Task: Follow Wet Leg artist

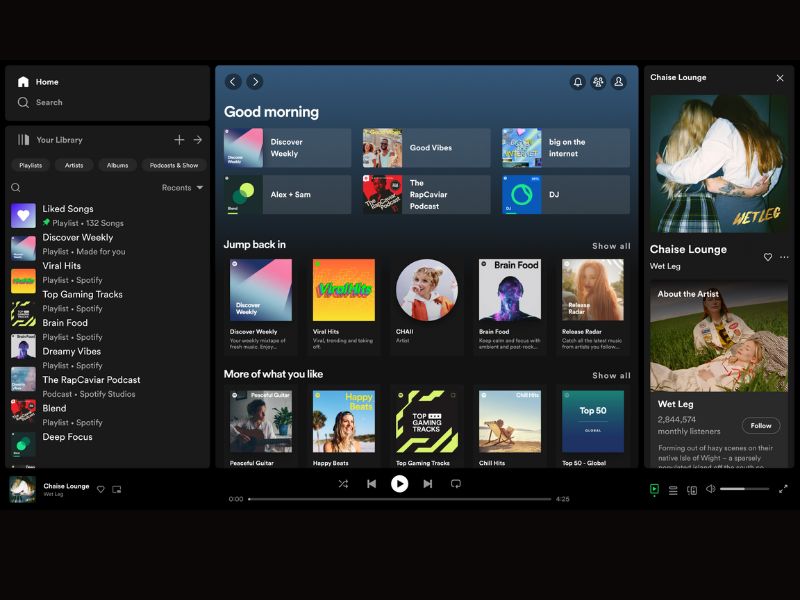Action: (761, 426)
